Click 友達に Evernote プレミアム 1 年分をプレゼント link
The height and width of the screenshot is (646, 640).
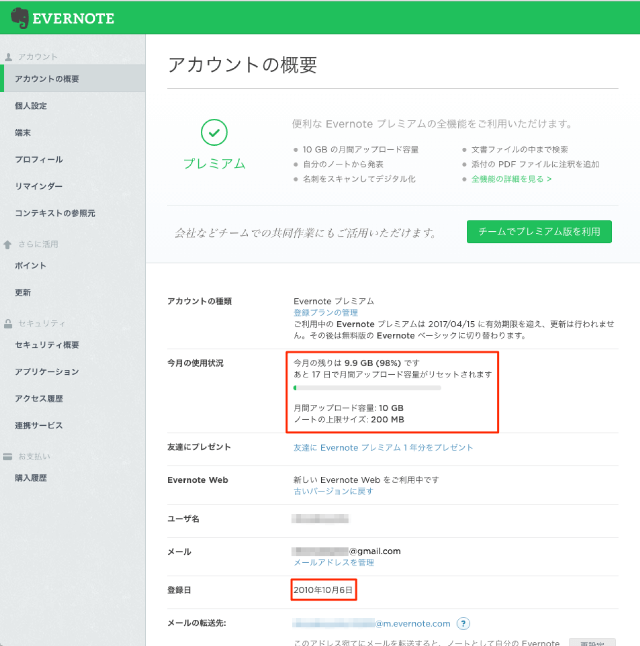click(x=383, y=447)
